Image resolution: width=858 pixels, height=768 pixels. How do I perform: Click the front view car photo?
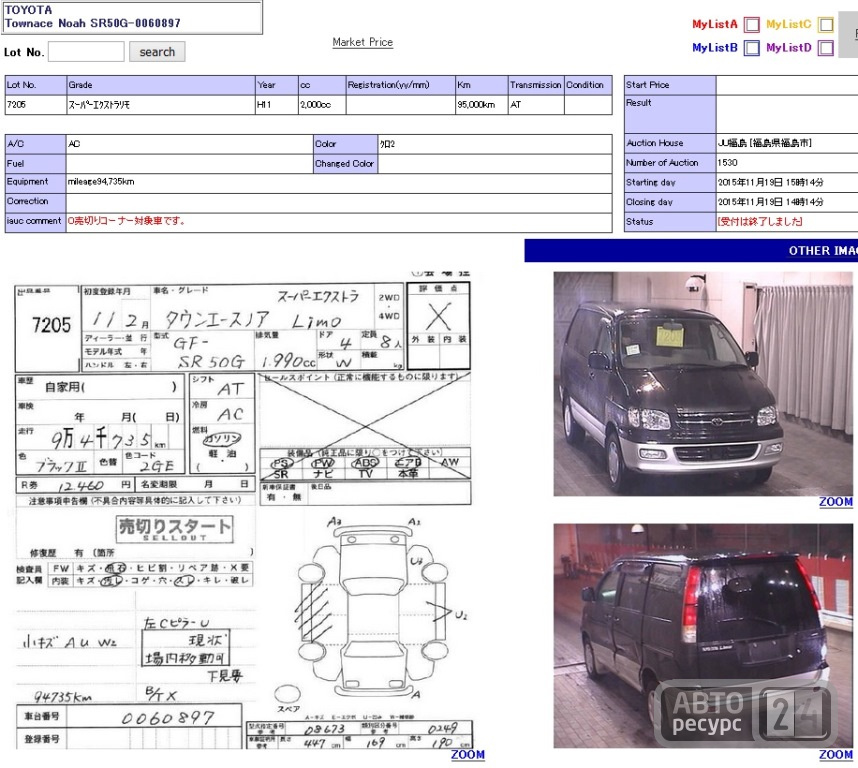click(x=703, y=384)
